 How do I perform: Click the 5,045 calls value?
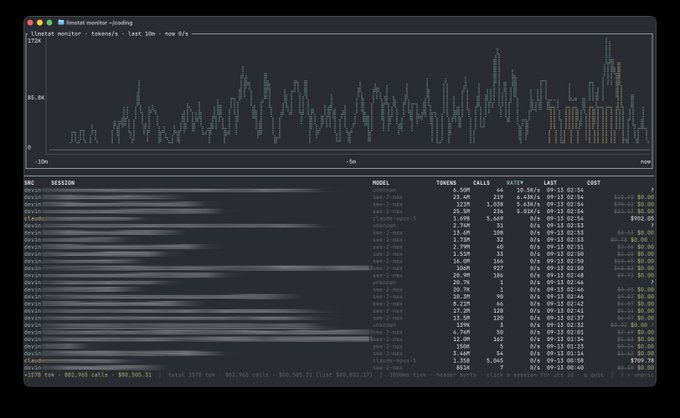[x=495, y=360]
